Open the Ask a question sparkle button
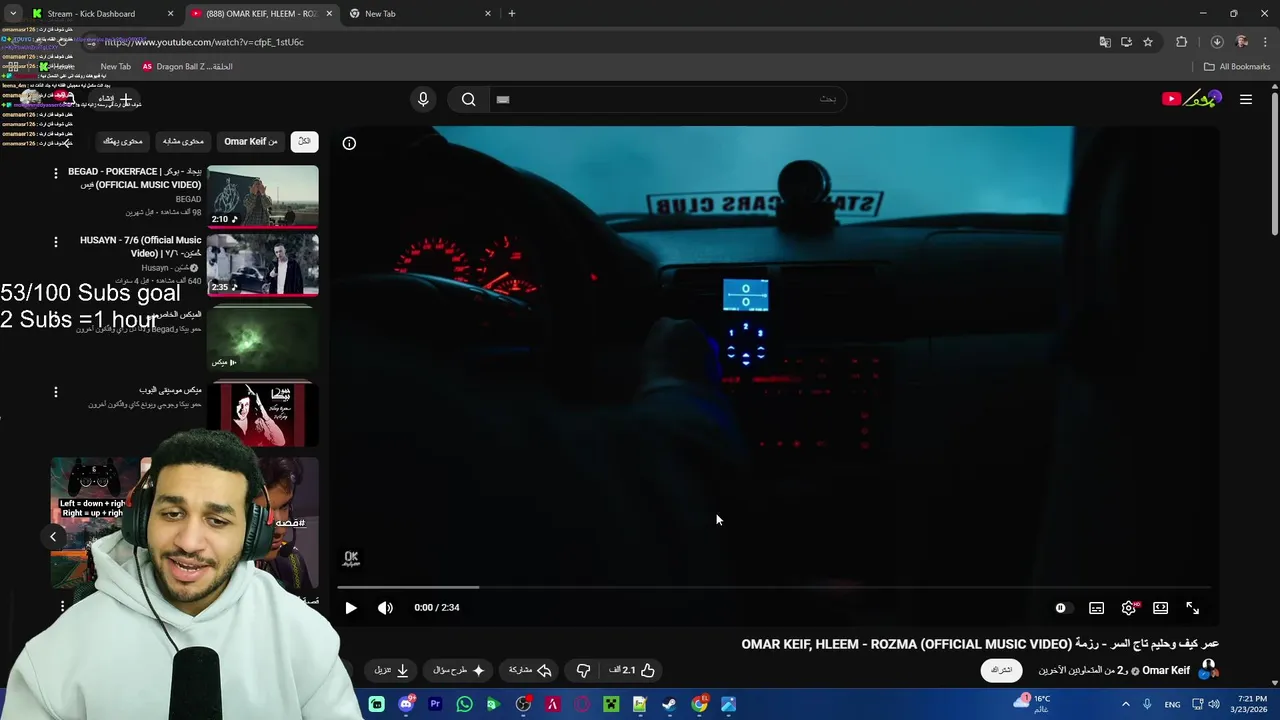 459,670
